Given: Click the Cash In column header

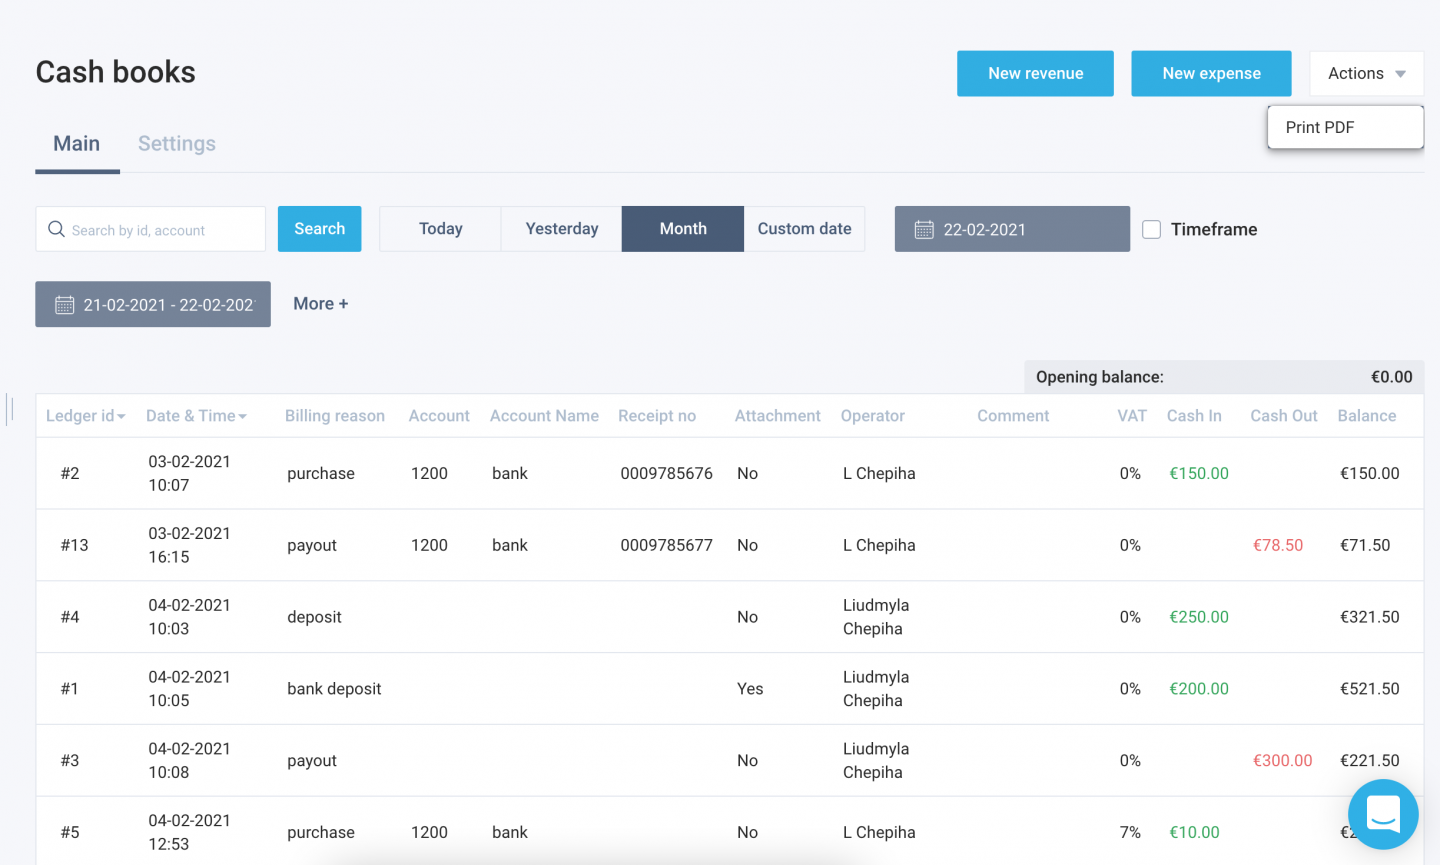Looking at the screenshot, I should [1194, 416].
